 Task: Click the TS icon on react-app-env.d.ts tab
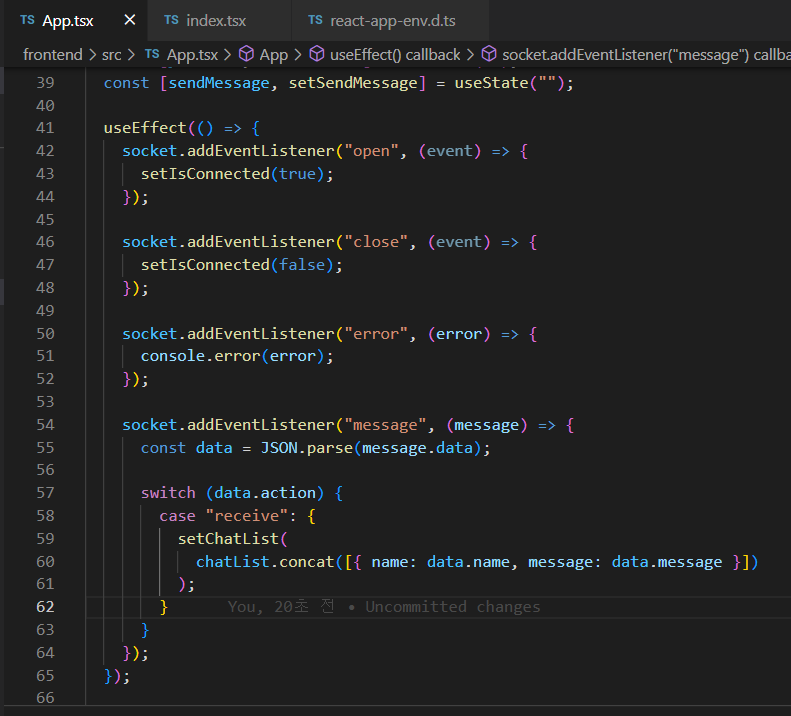[315, 20]
